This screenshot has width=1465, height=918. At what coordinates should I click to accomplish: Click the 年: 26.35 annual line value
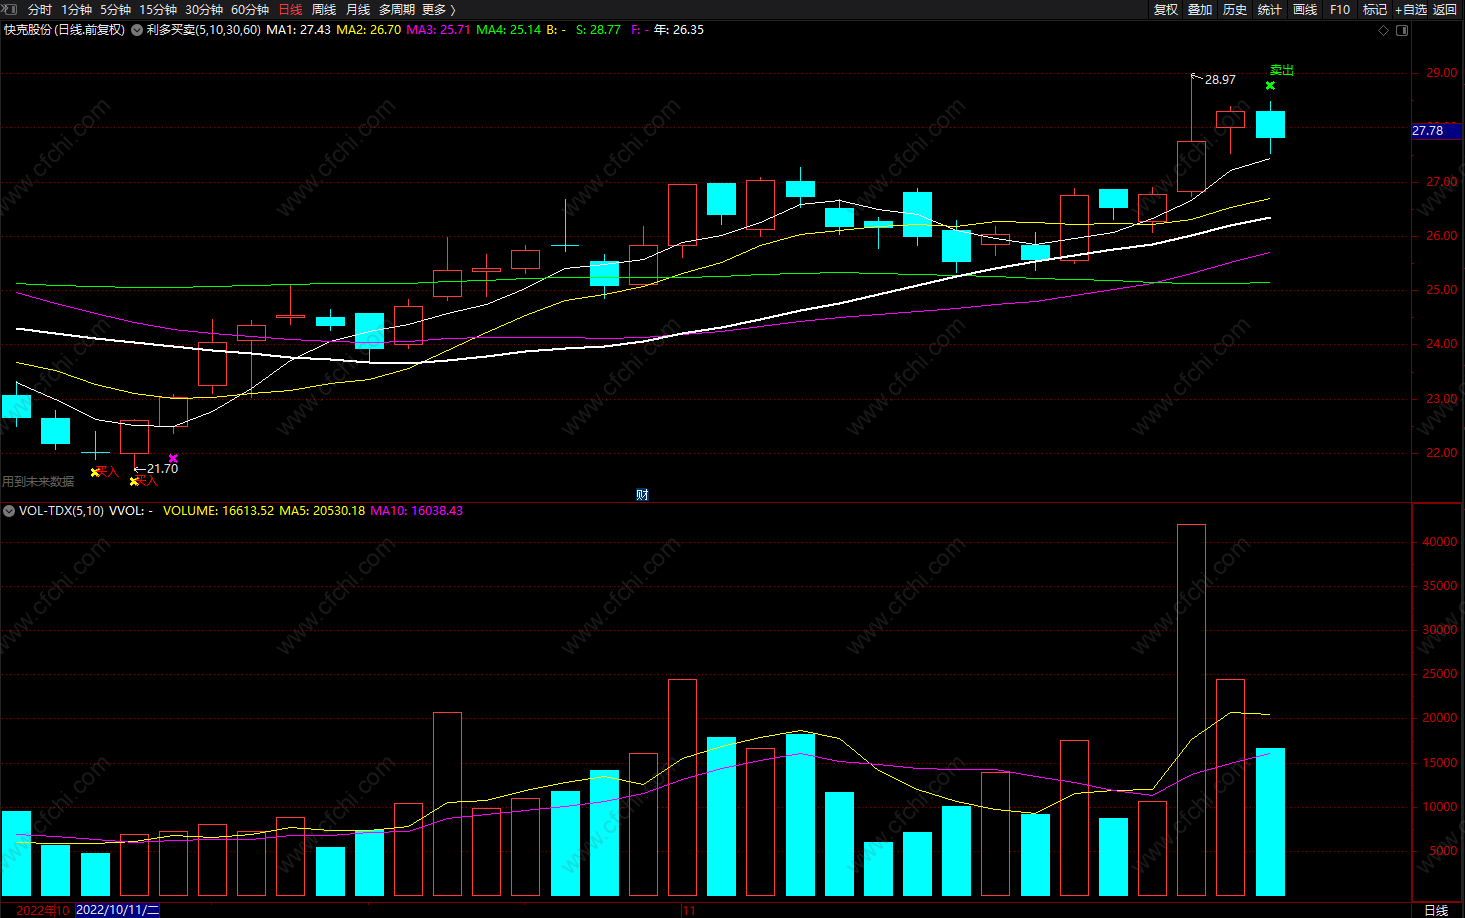coord(679,30)
